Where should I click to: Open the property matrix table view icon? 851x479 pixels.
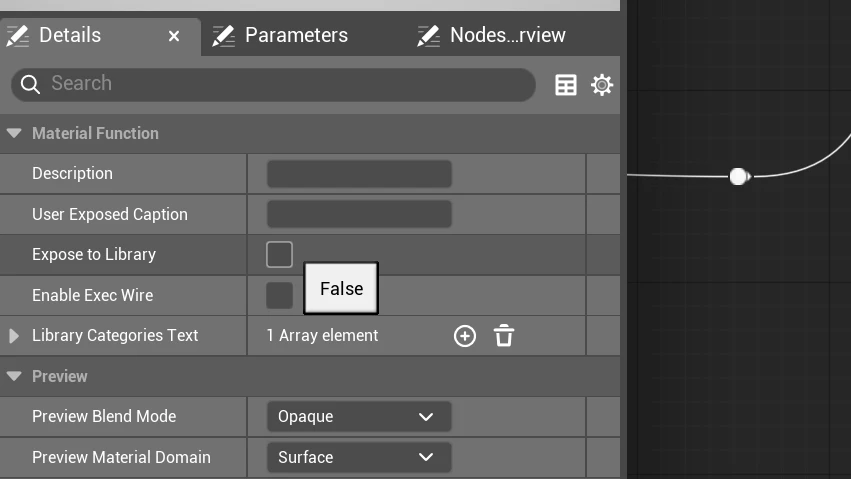pyautogui.click(x=566, y=85)
